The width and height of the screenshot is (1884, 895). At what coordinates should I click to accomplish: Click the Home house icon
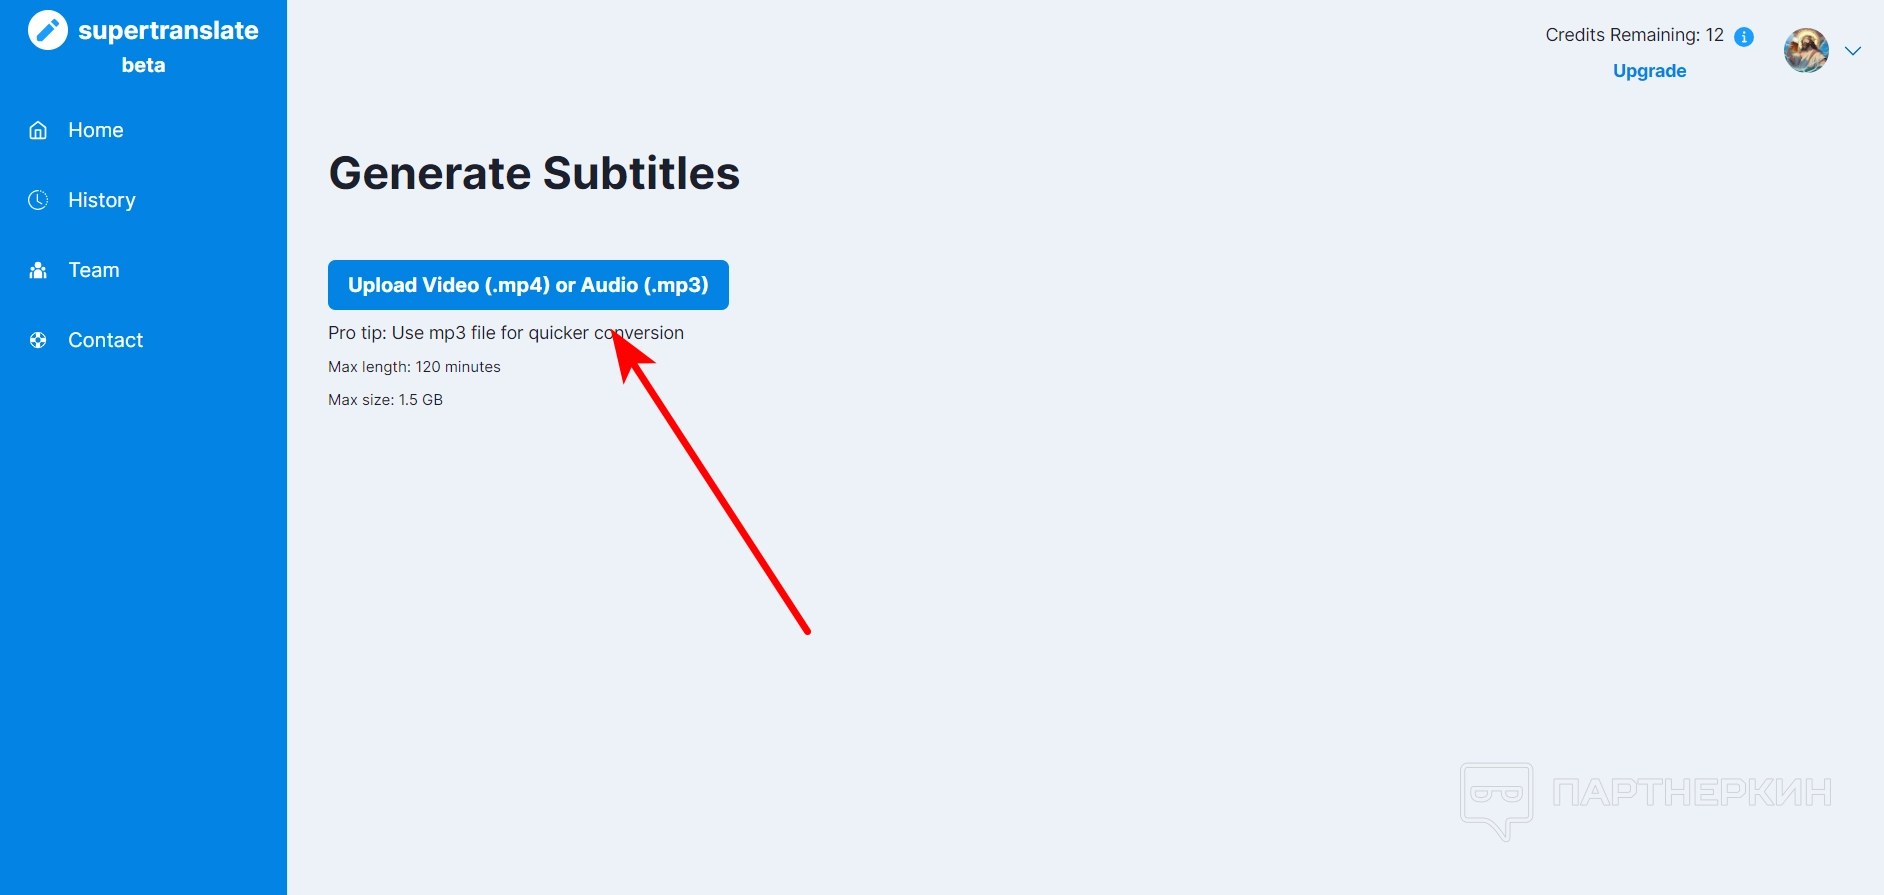coord(38,130)
